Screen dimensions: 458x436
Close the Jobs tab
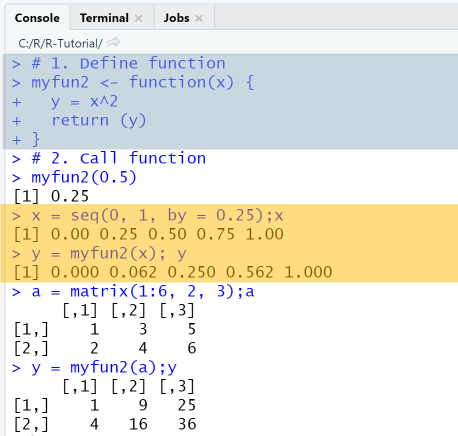tap(199, 18)
